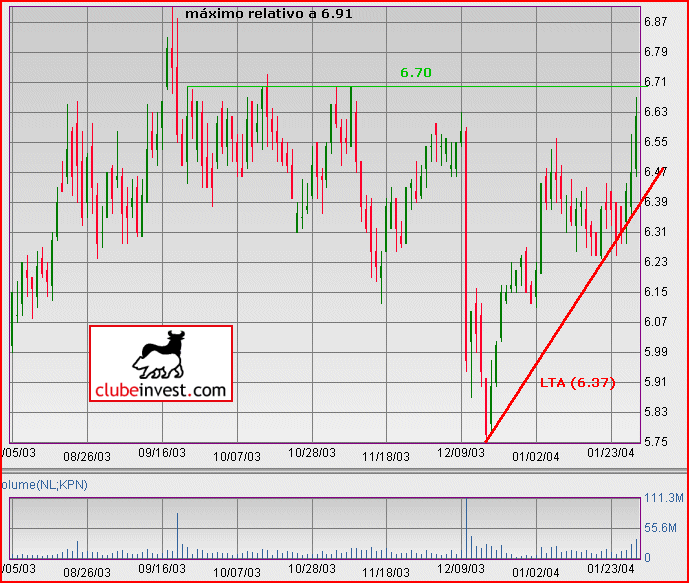689x583 pixels.
Task: Click the clubeinvest.com text in logo
Action: [x=161, y=390]
